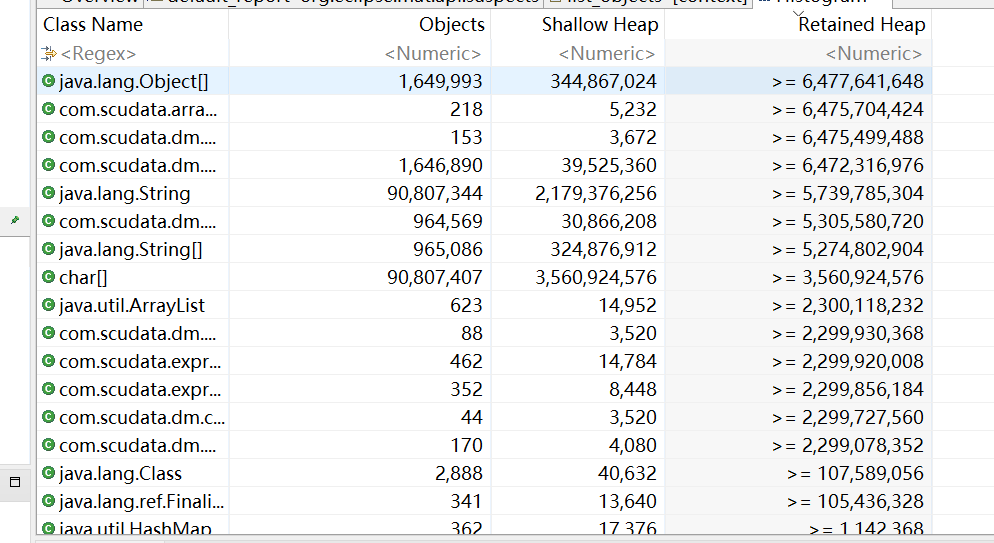
Task: Click the class icon beside char[]
Action: pos(48,277)
